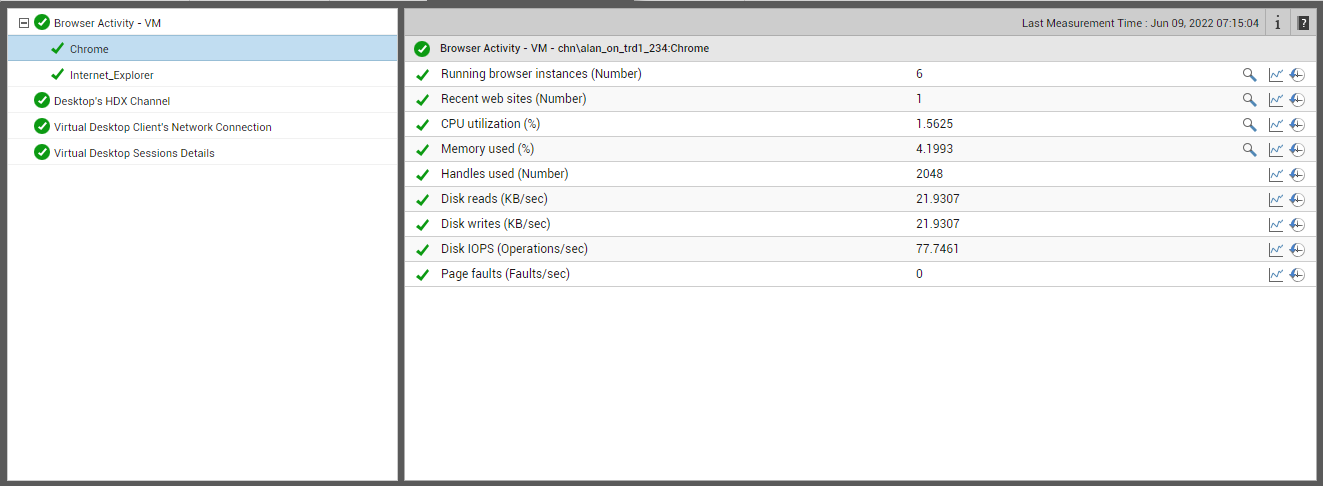Image resolution: width=1323 pixels, height=486 pixels.
Task: Open history clock icon for Recent web sites
Action: 1297,99
